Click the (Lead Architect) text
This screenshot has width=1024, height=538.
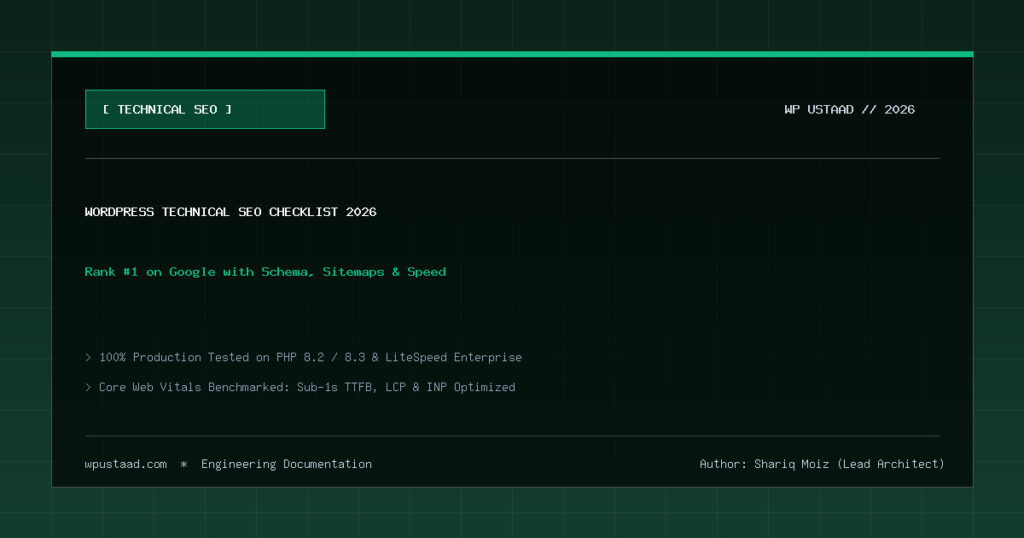click(x=891, y=464)
